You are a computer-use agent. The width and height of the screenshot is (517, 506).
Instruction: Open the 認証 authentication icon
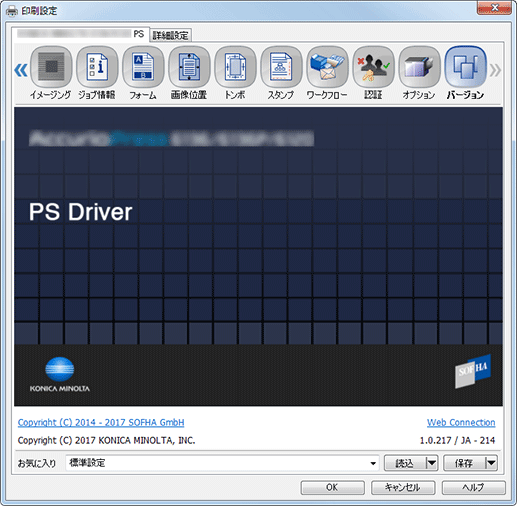point(373,67)
